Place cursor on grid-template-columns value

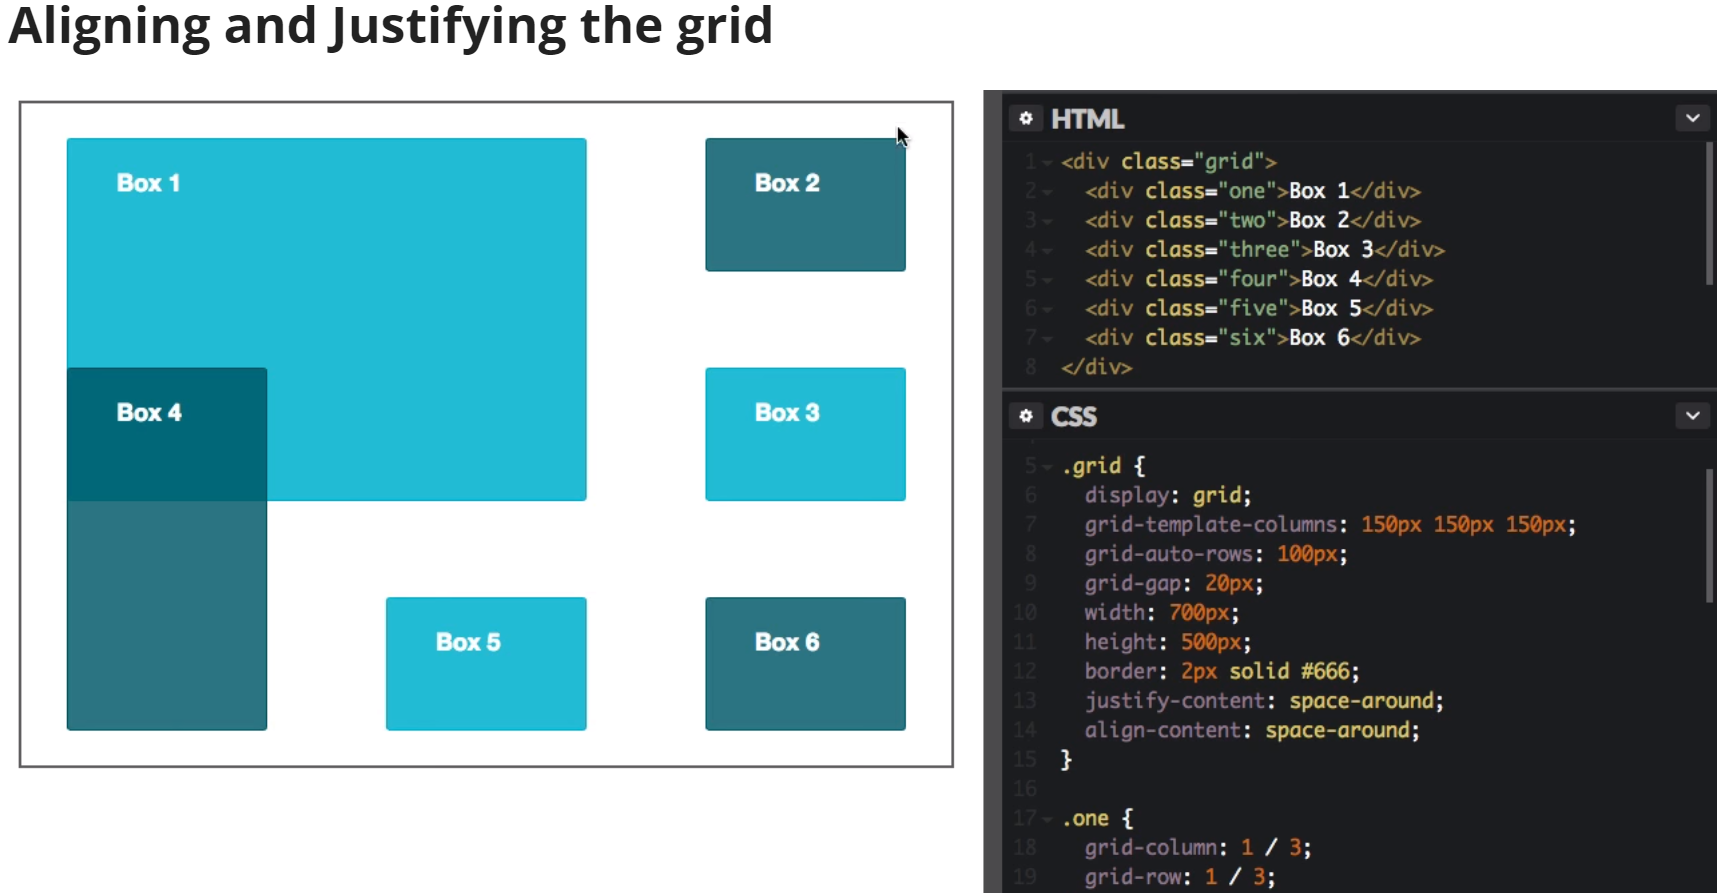(1468, 525)
